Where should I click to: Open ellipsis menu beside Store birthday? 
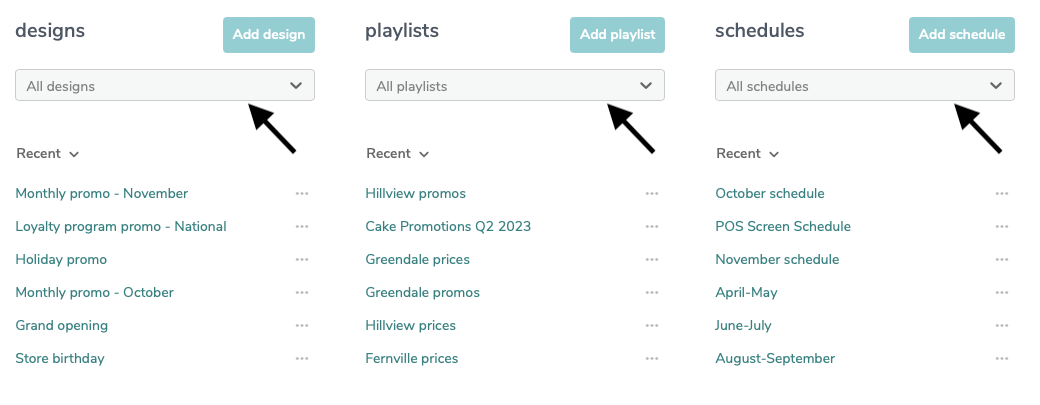302,359
